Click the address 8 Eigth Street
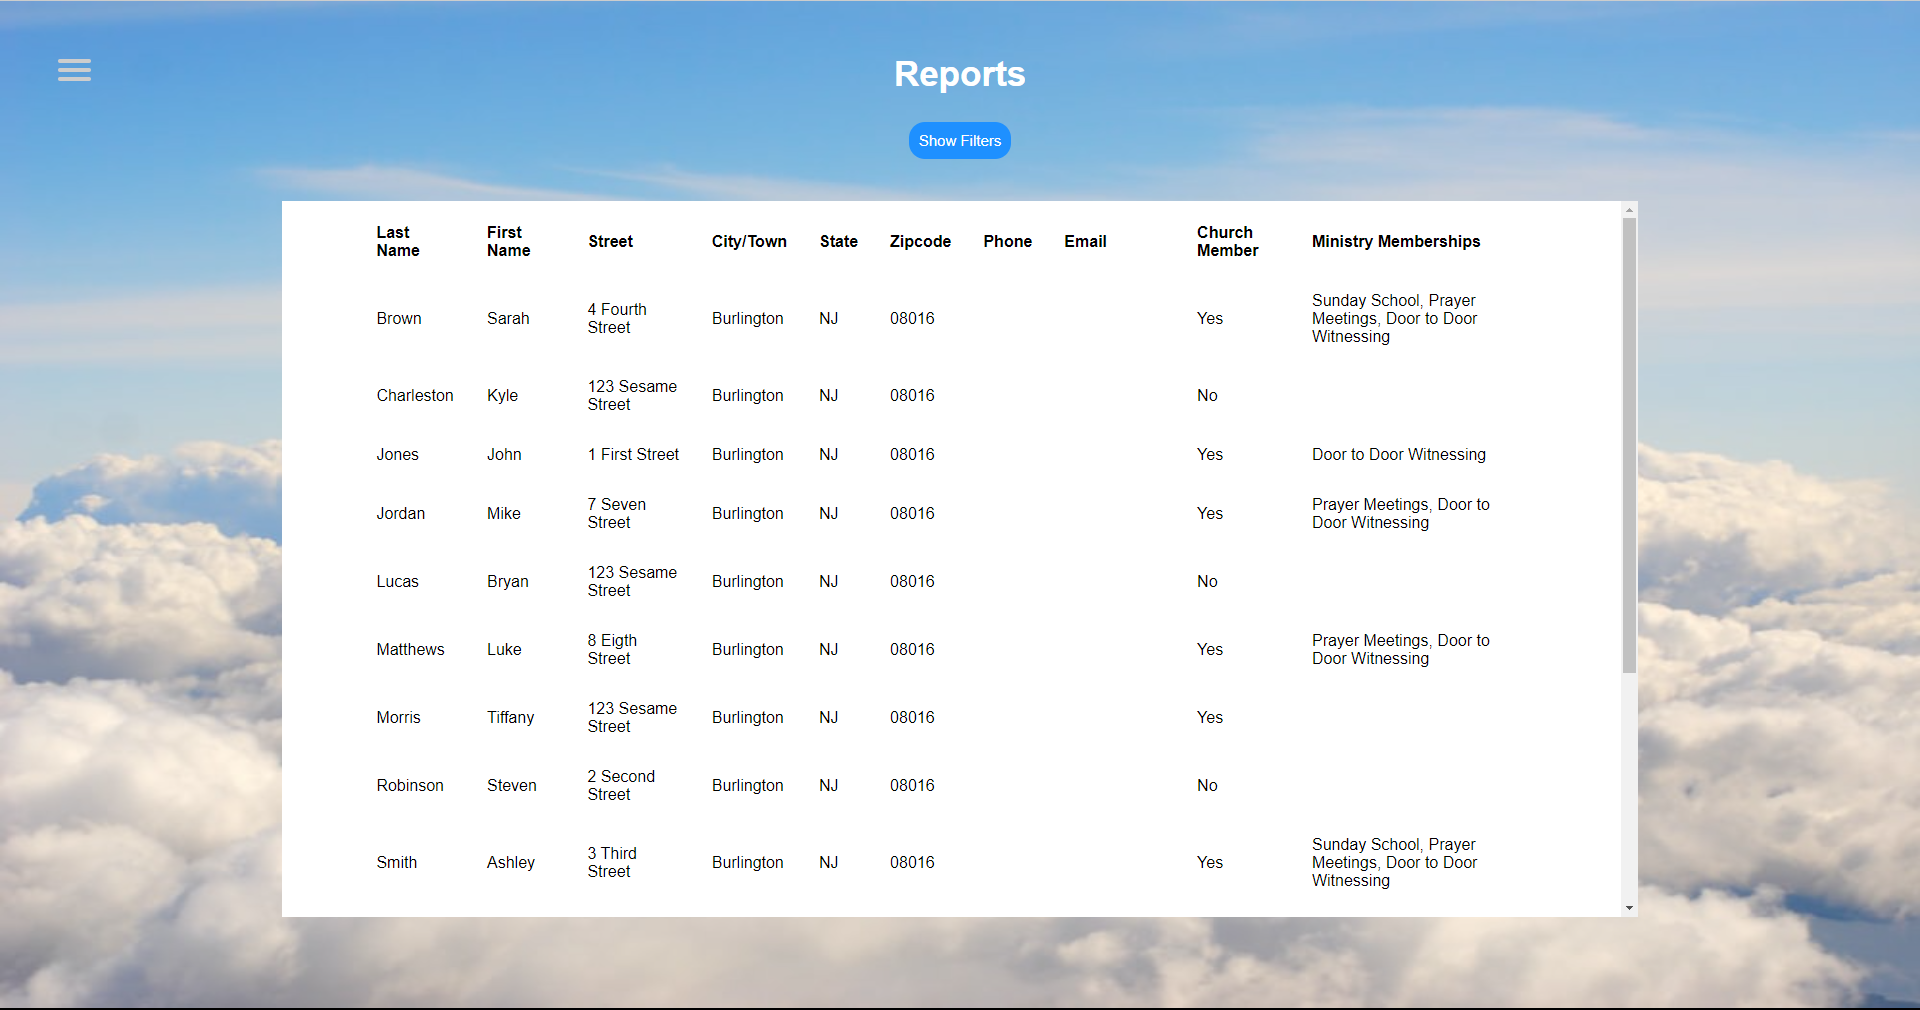 [x=612, y=649]
